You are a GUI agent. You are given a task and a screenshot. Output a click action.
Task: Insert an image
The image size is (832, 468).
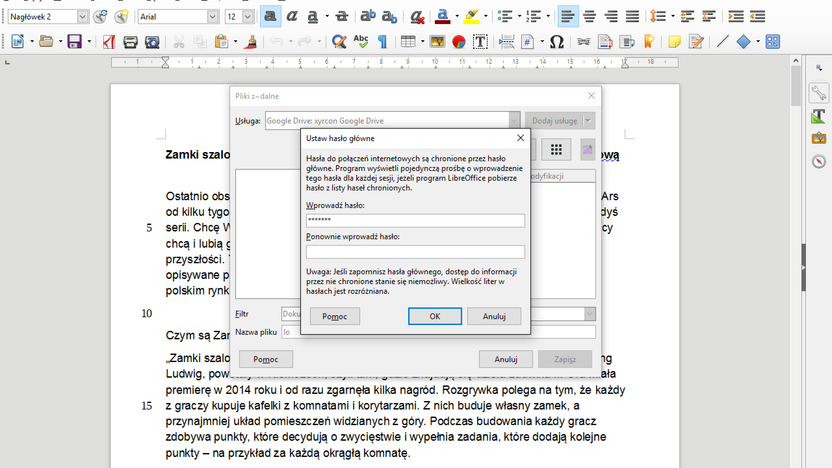point(437,41)
